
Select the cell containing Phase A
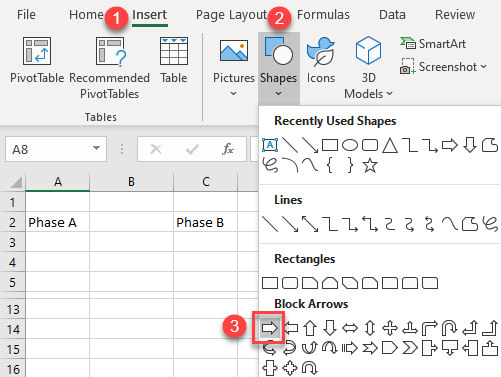[x=58, y=222]
